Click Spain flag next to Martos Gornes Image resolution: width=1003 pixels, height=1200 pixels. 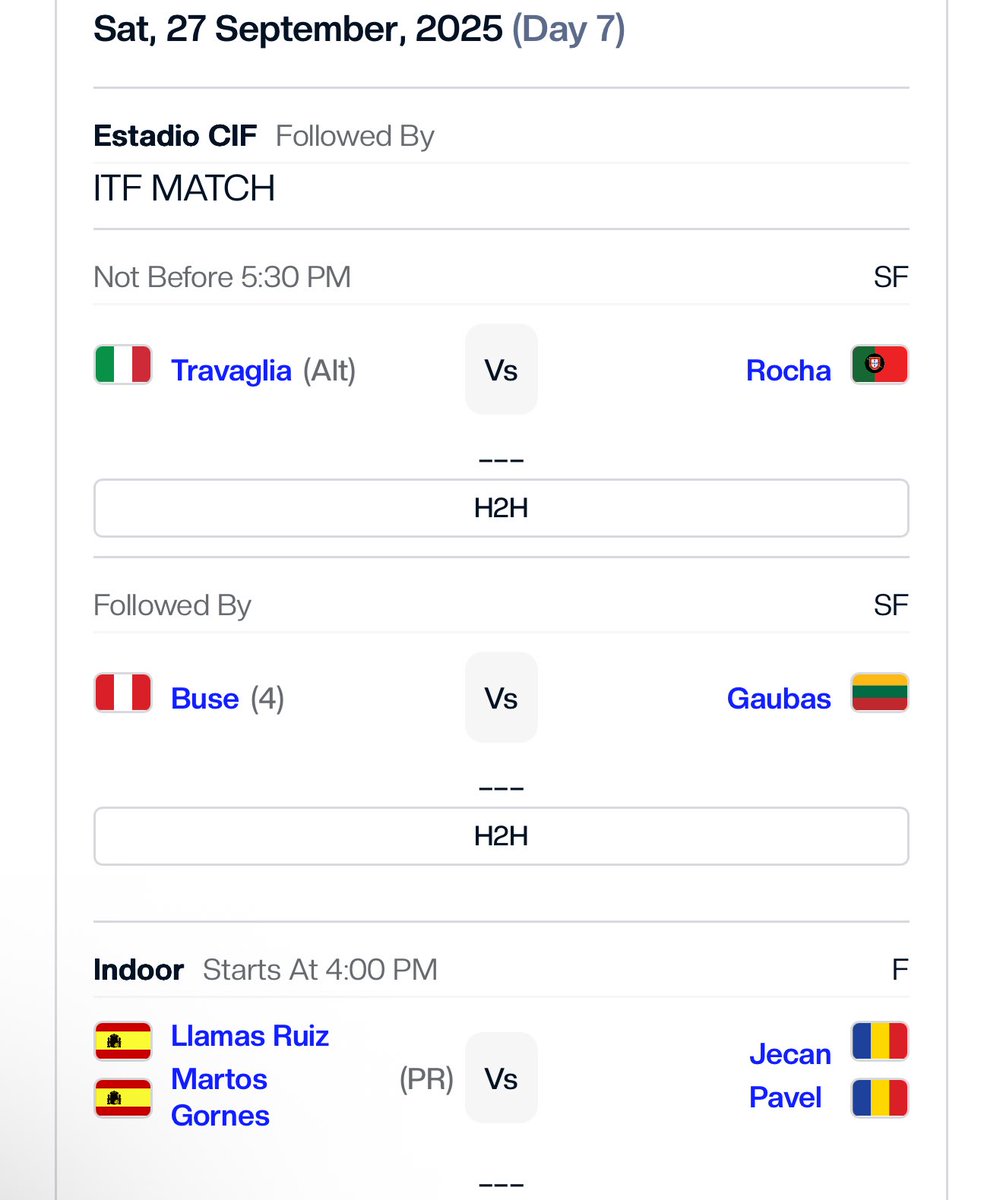(123, 1098)
